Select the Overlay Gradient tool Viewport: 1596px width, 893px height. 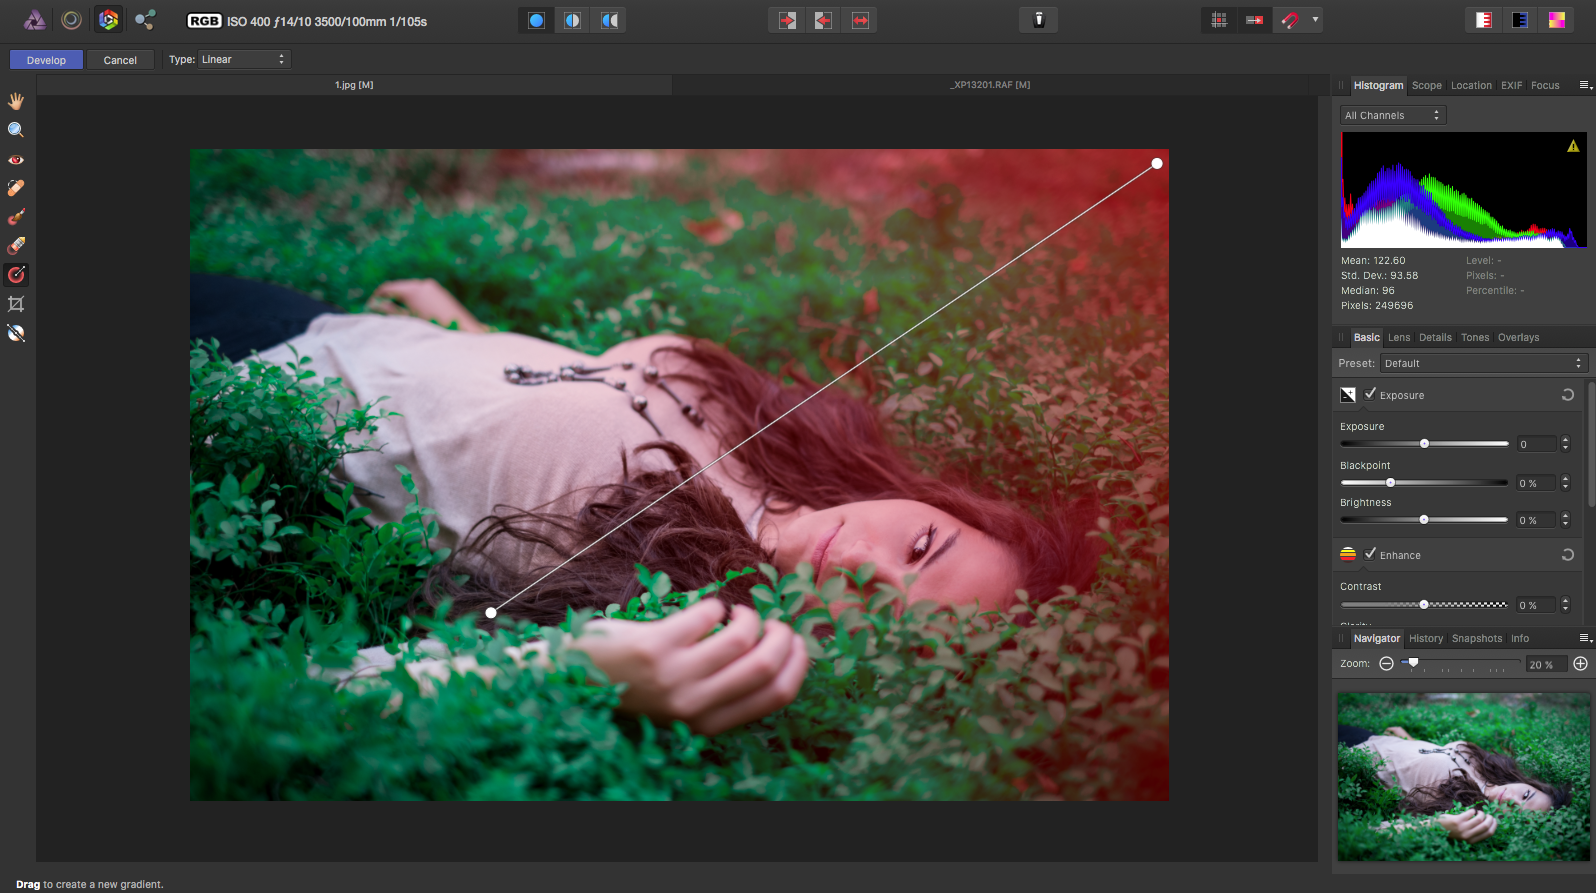click(x=16, y=275)
